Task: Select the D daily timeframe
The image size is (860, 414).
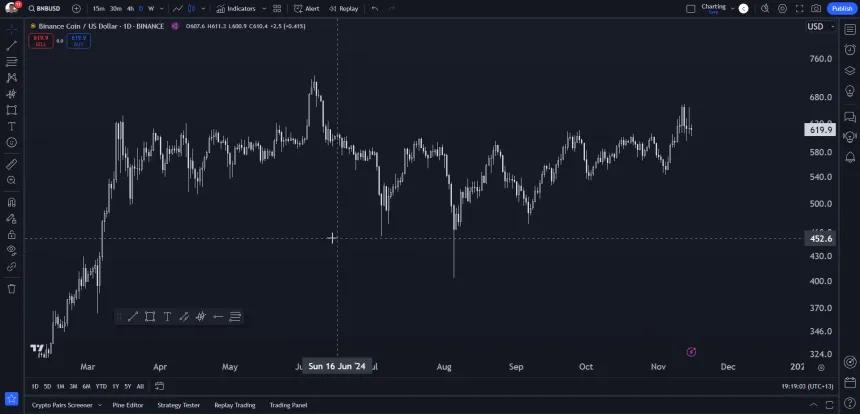Action: pyautogui.click(x=141, y=9)
